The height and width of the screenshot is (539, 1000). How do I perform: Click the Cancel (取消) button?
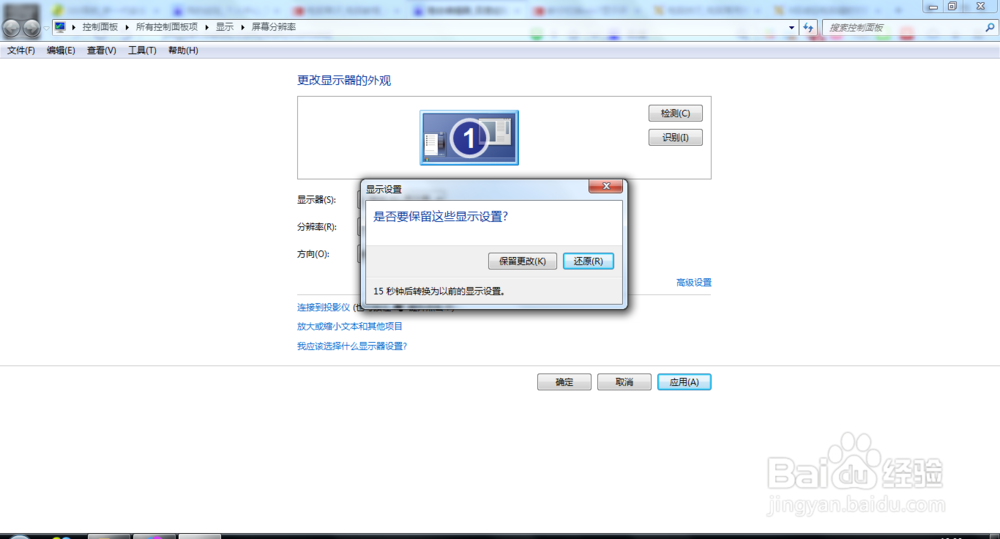click(x=624, y=382)
